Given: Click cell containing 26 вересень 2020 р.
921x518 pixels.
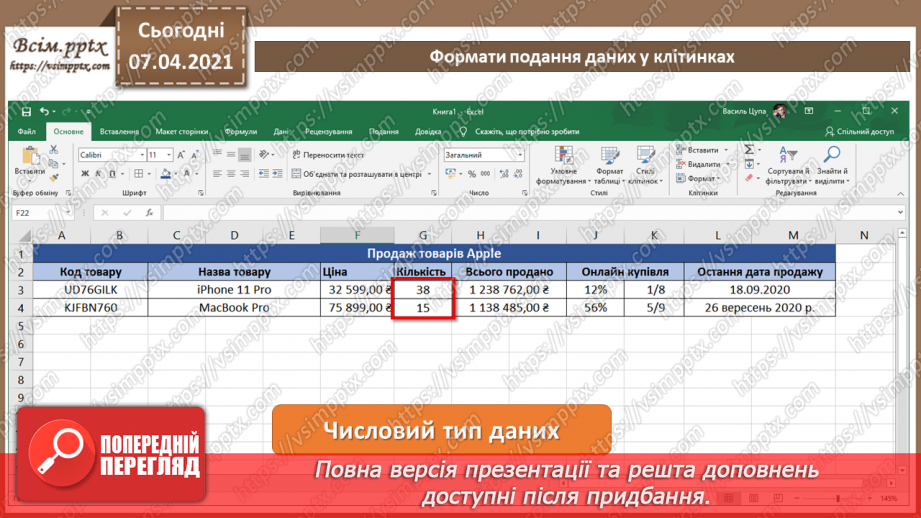Looking at the screenshot, I should click(x=759, y=308).
